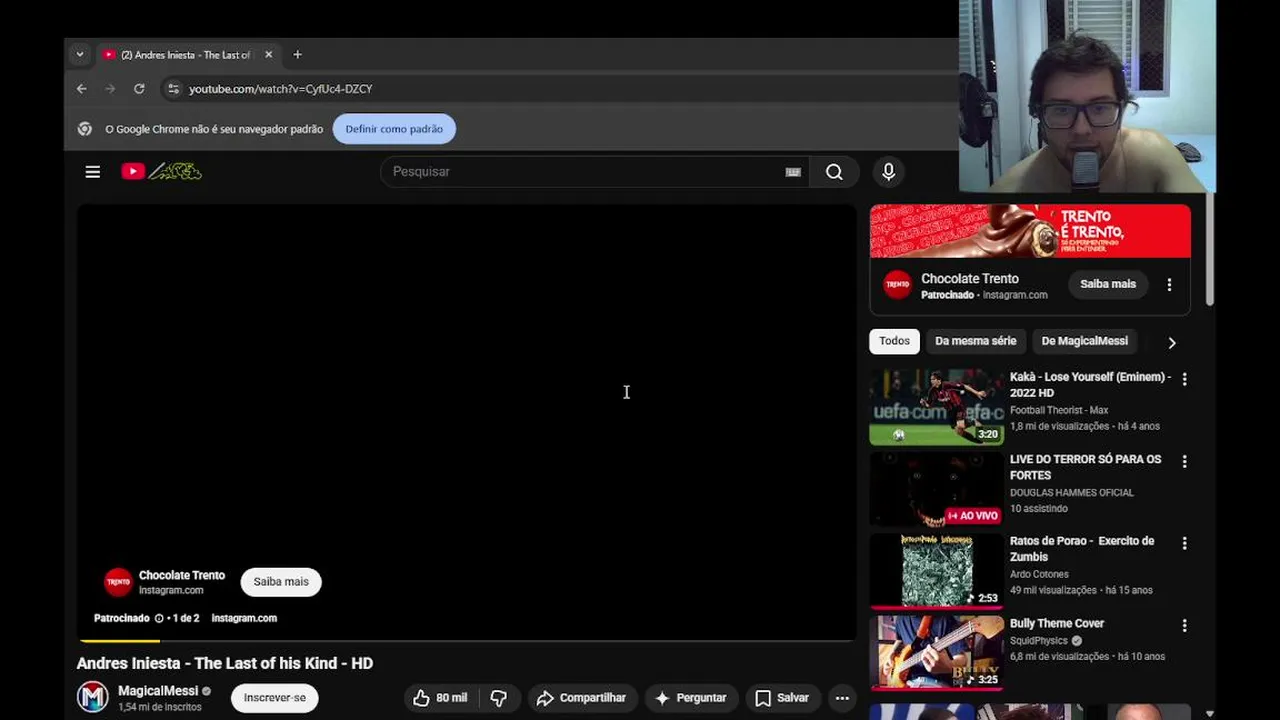The height and width of the screenshot is (720, 1280).
Task: Click the address bar URL
Action: pyautogui.click(x=281, y=89)
